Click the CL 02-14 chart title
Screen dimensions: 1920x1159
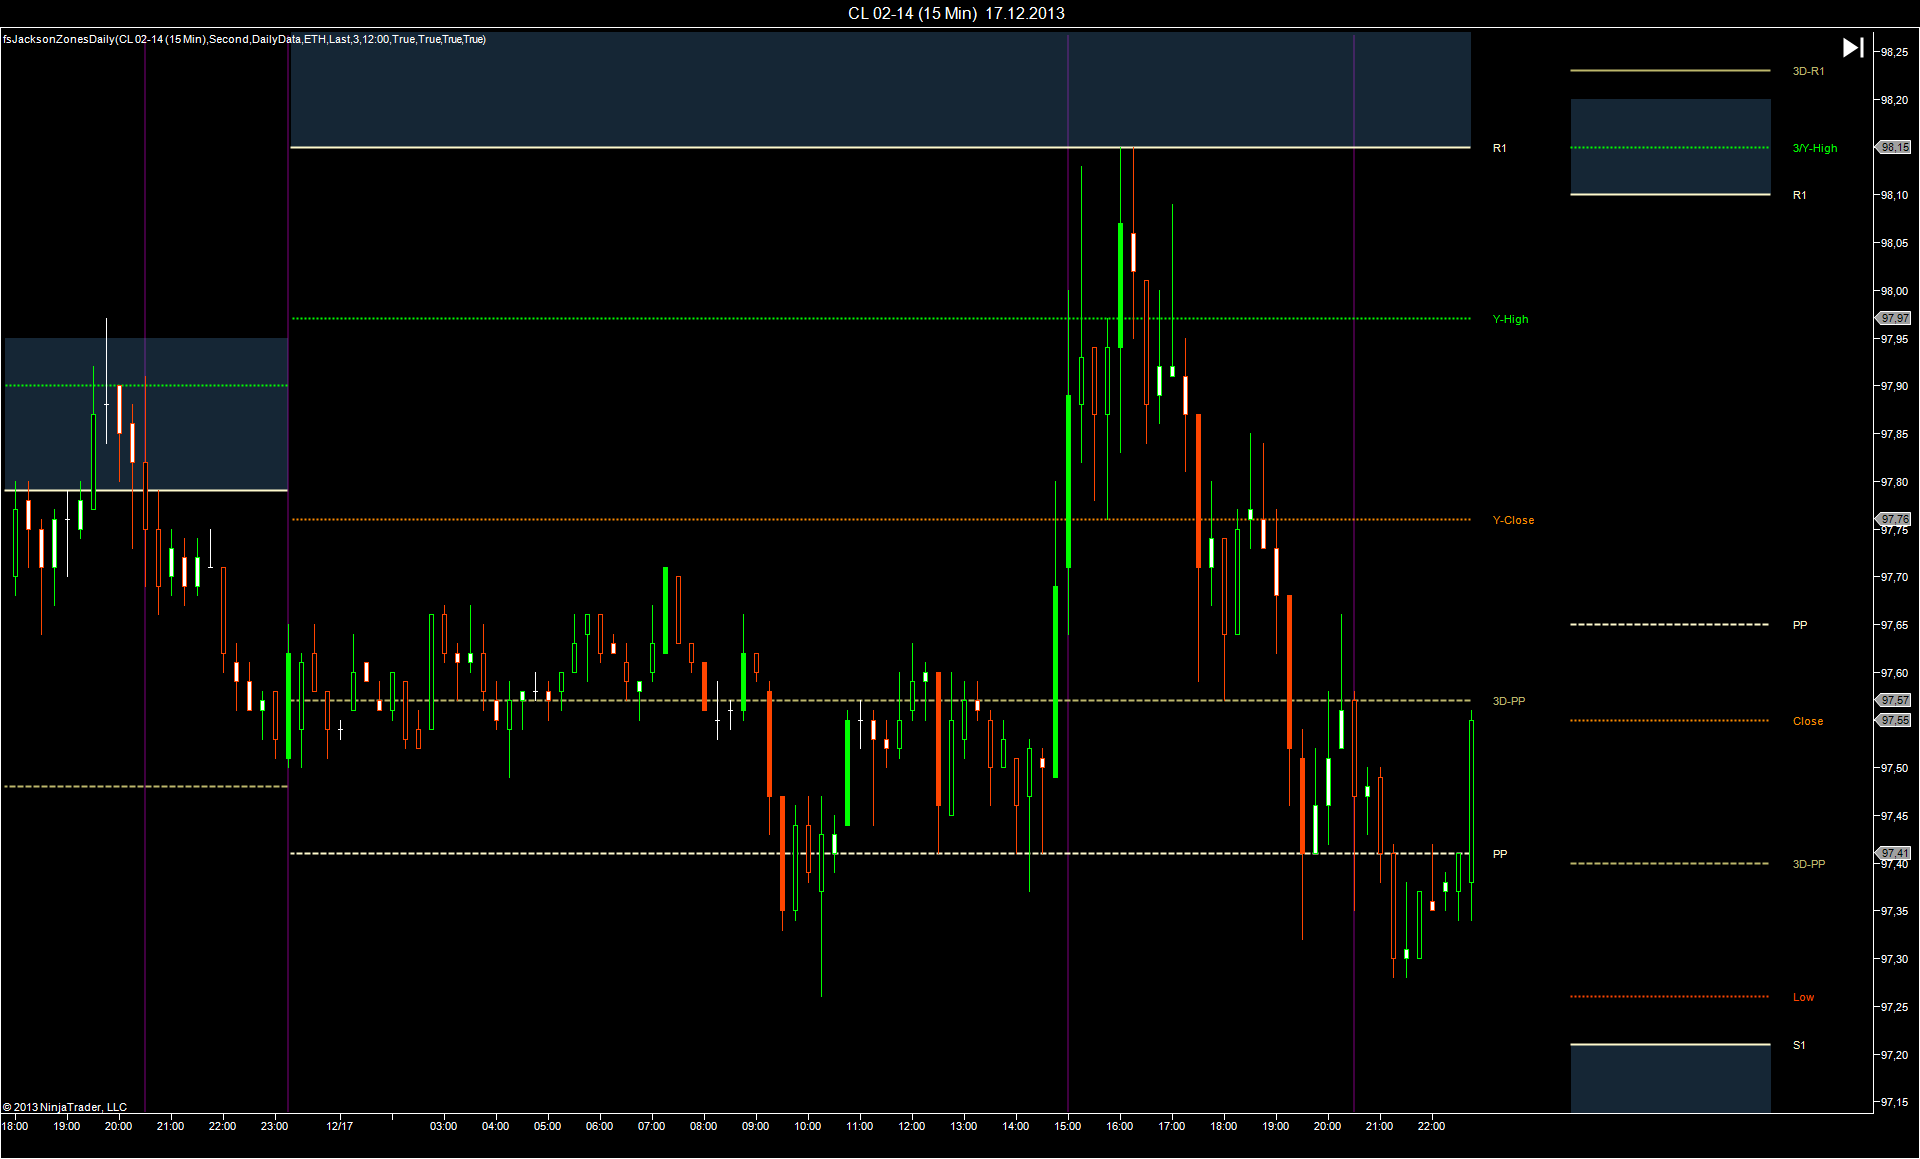click(956, 13)
